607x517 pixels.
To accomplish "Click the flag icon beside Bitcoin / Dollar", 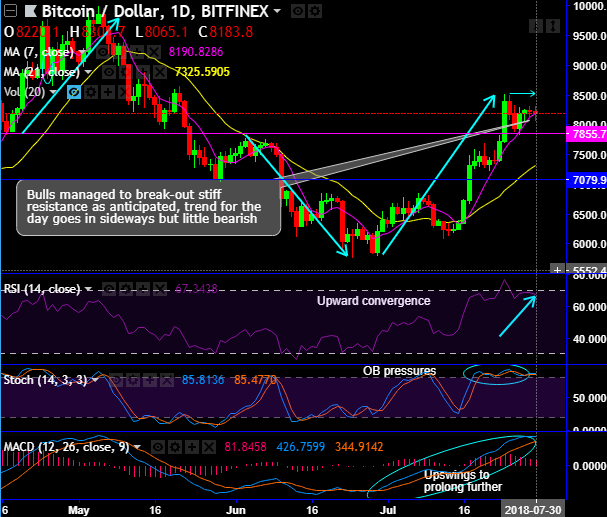I will click(31, 11).
